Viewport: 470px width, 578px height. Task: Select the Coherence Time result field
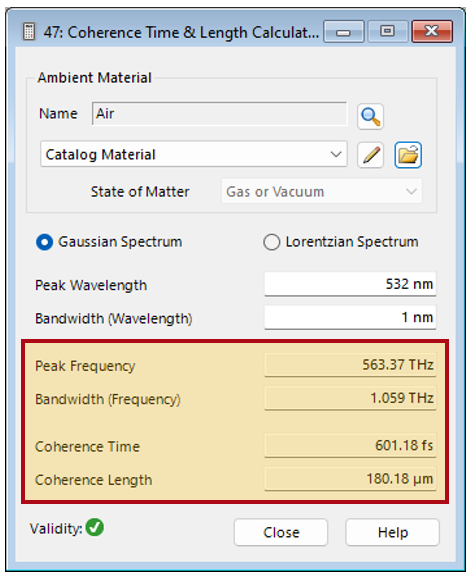coord(350,446)
